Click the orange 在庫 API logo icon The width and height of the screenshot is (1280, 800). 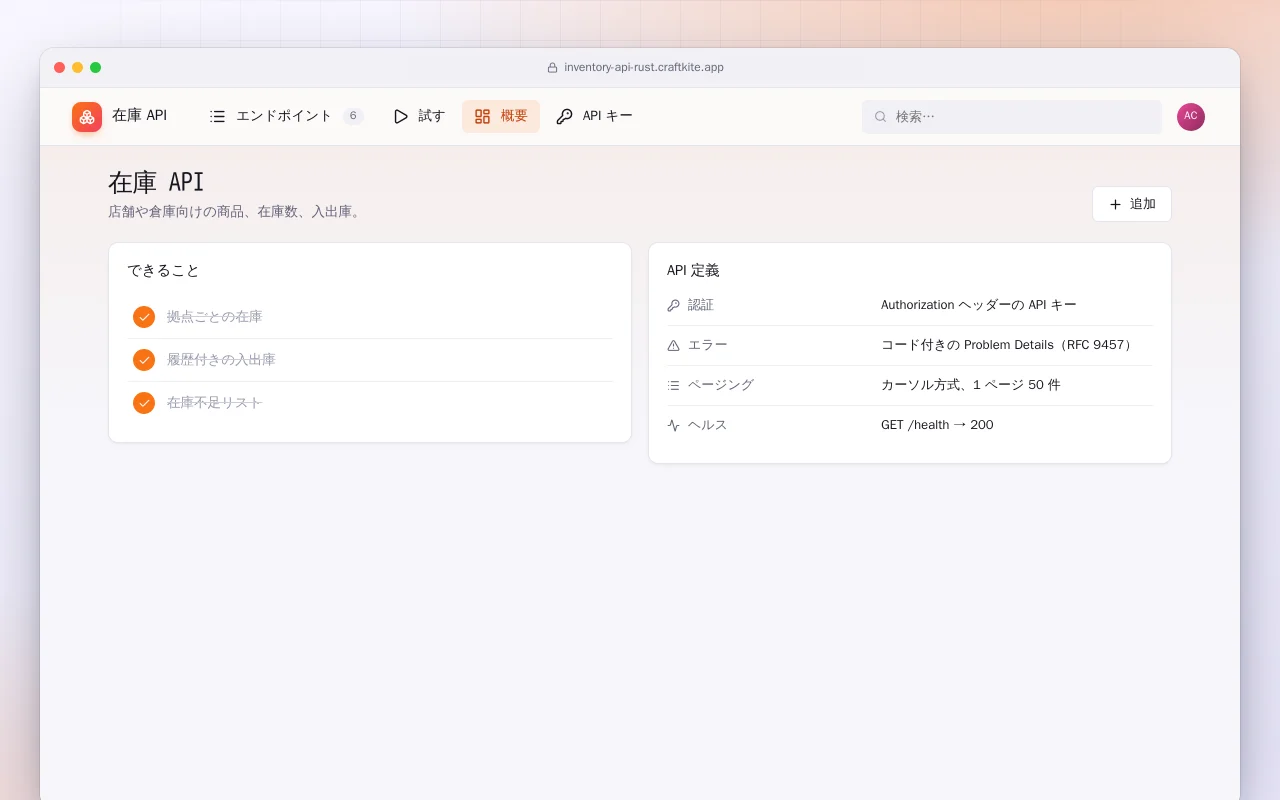tap(87, 117)
